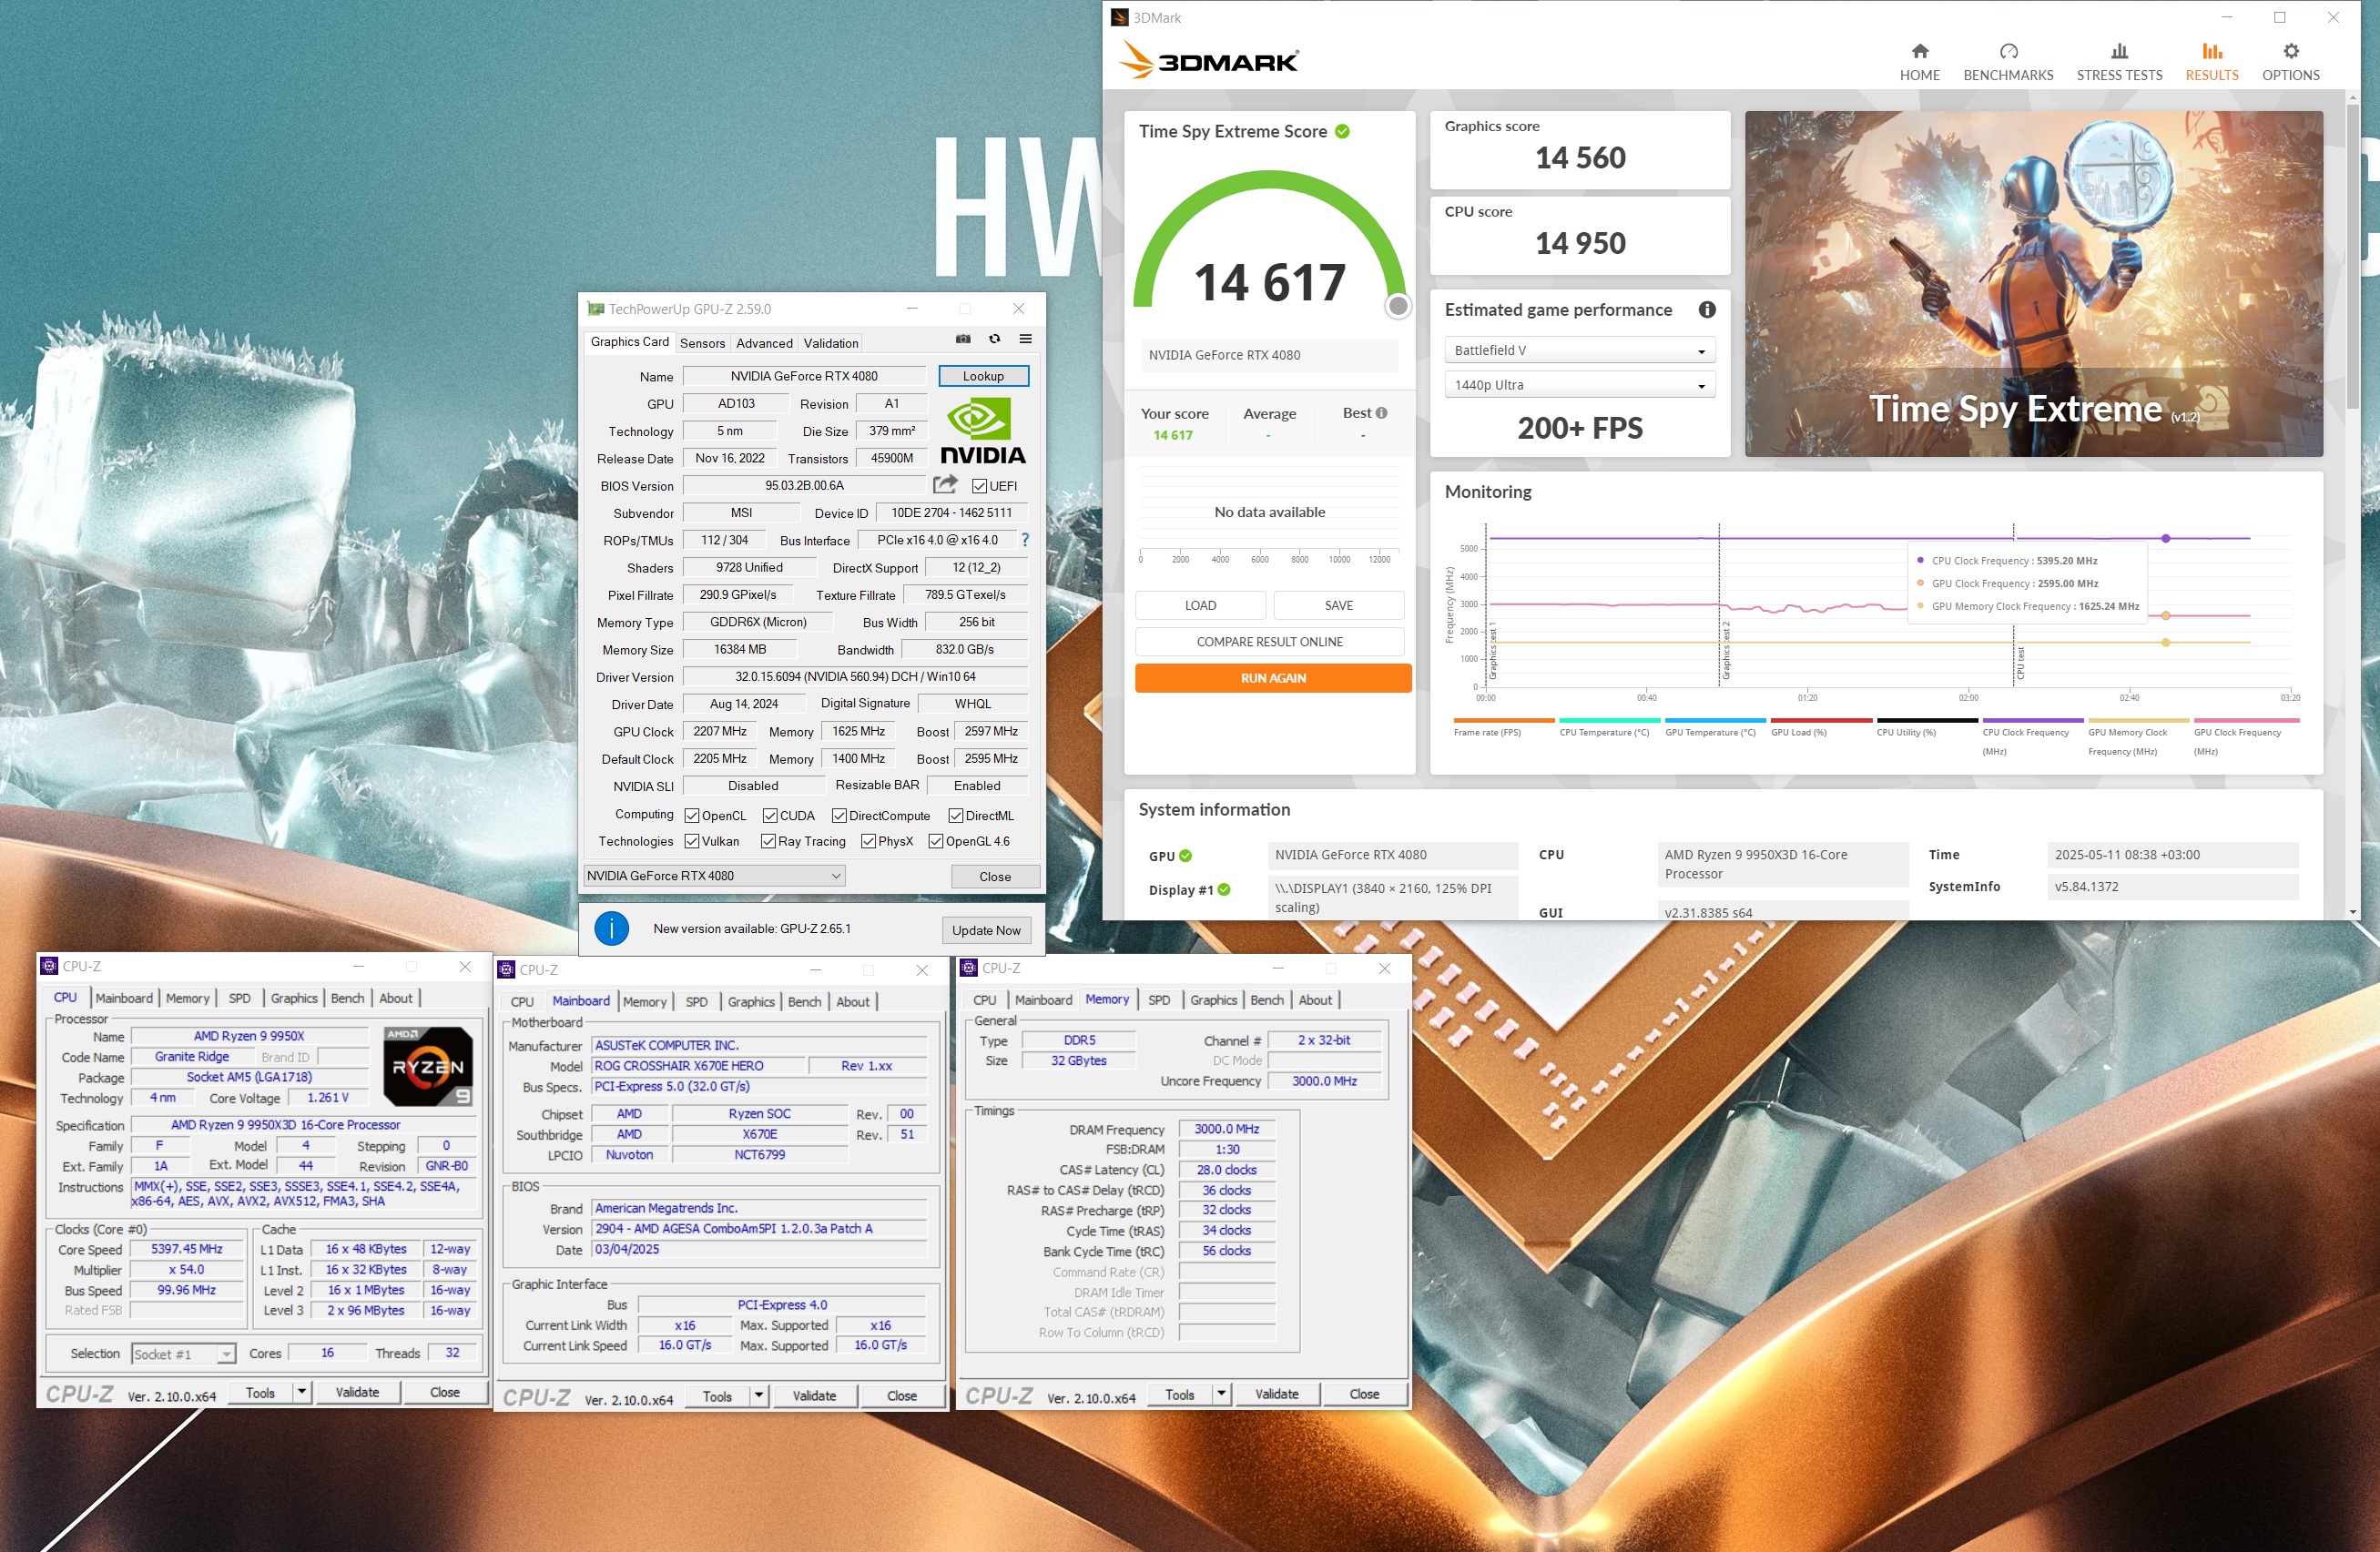Expand Tools arrow in CPU-Z Mainboard window
Viewport: 2380px width, 1552px height.
[759, 1395]
